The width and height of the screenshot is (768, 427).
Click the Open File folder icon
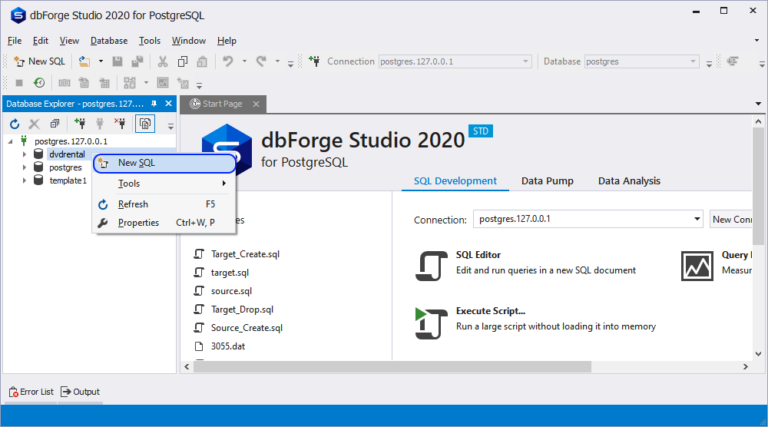(85, 61)
